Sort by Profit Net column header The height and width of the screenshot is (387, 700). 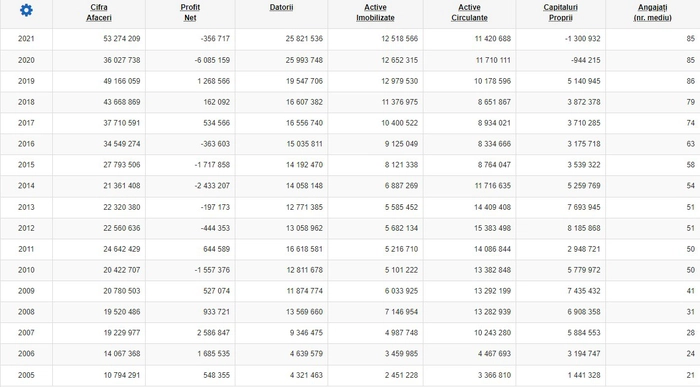[x=190, y=12]
